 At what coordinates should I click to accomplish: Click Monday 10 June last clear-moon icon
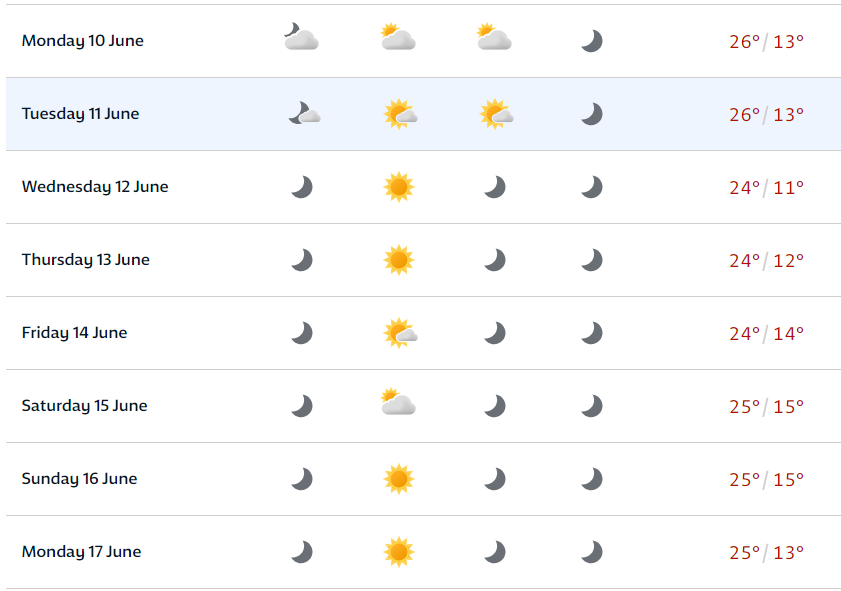click(592, 41)
